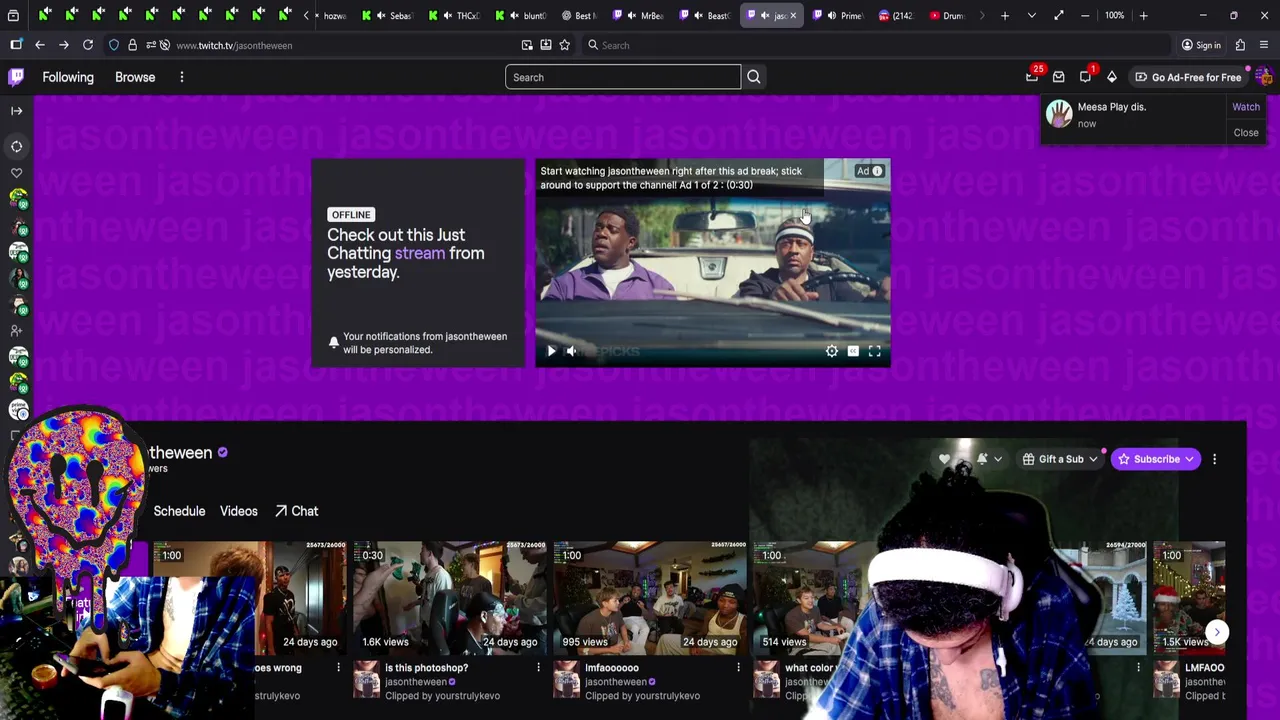Image resolution: width=1280 pixels, height=720 pixels.
Task: Open the 'is this photoshop?' clip thumbnail
Action: [x=450, y=597]
